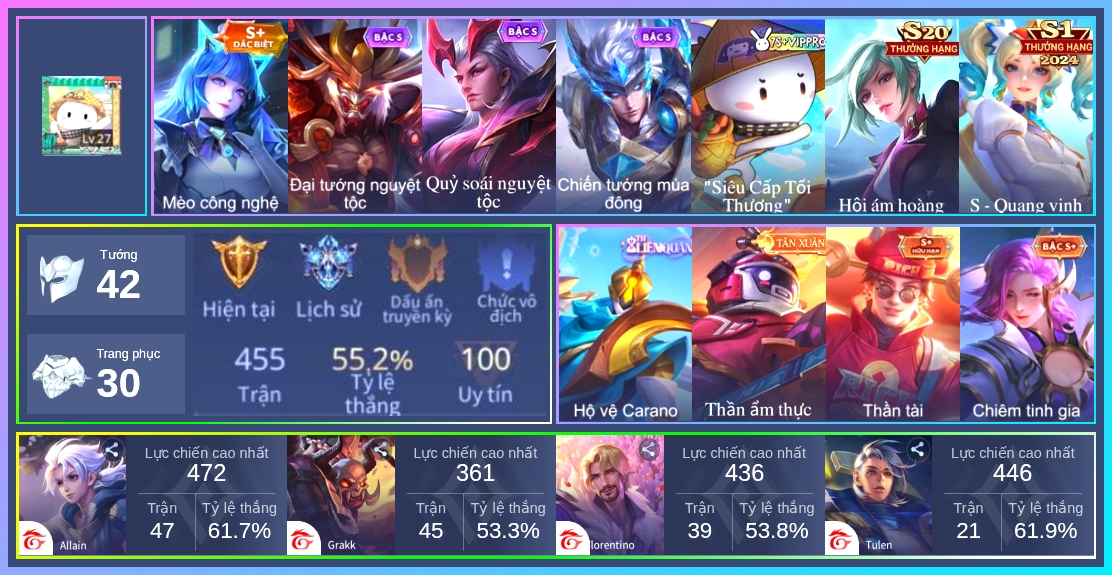This screenshot has height=575, width=1112.
Task: Open the Thần ẩm thực skin card
Action: (x=759, y=324)
